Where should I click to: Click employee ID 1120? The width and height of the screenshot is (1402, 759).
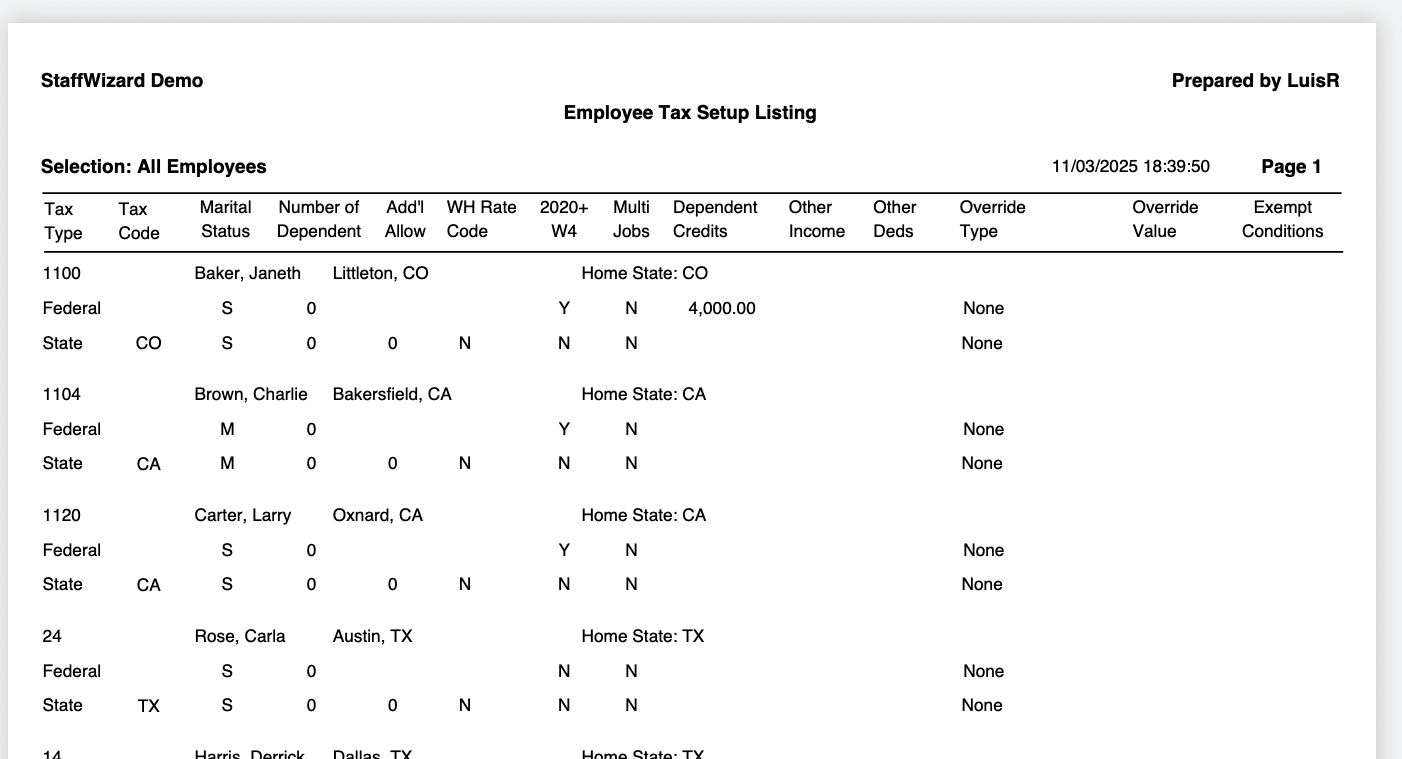coord(62,515)
